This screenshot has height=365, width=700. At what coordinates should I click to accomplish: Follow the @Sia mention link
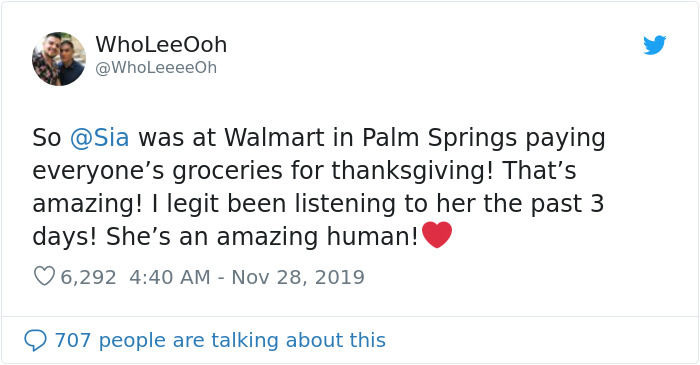(100, 137)
